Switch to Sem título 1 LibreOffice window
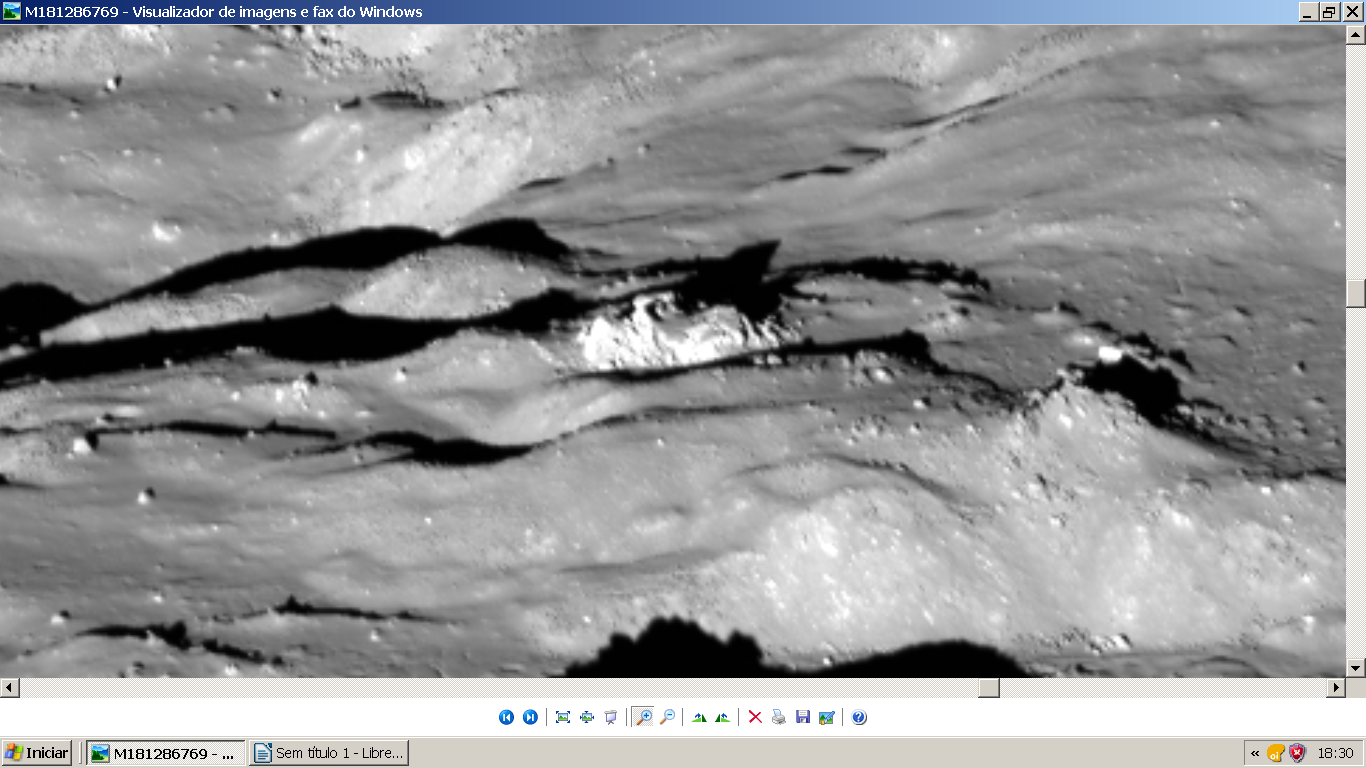This screenshot has width=1366, height=768. 329,753
